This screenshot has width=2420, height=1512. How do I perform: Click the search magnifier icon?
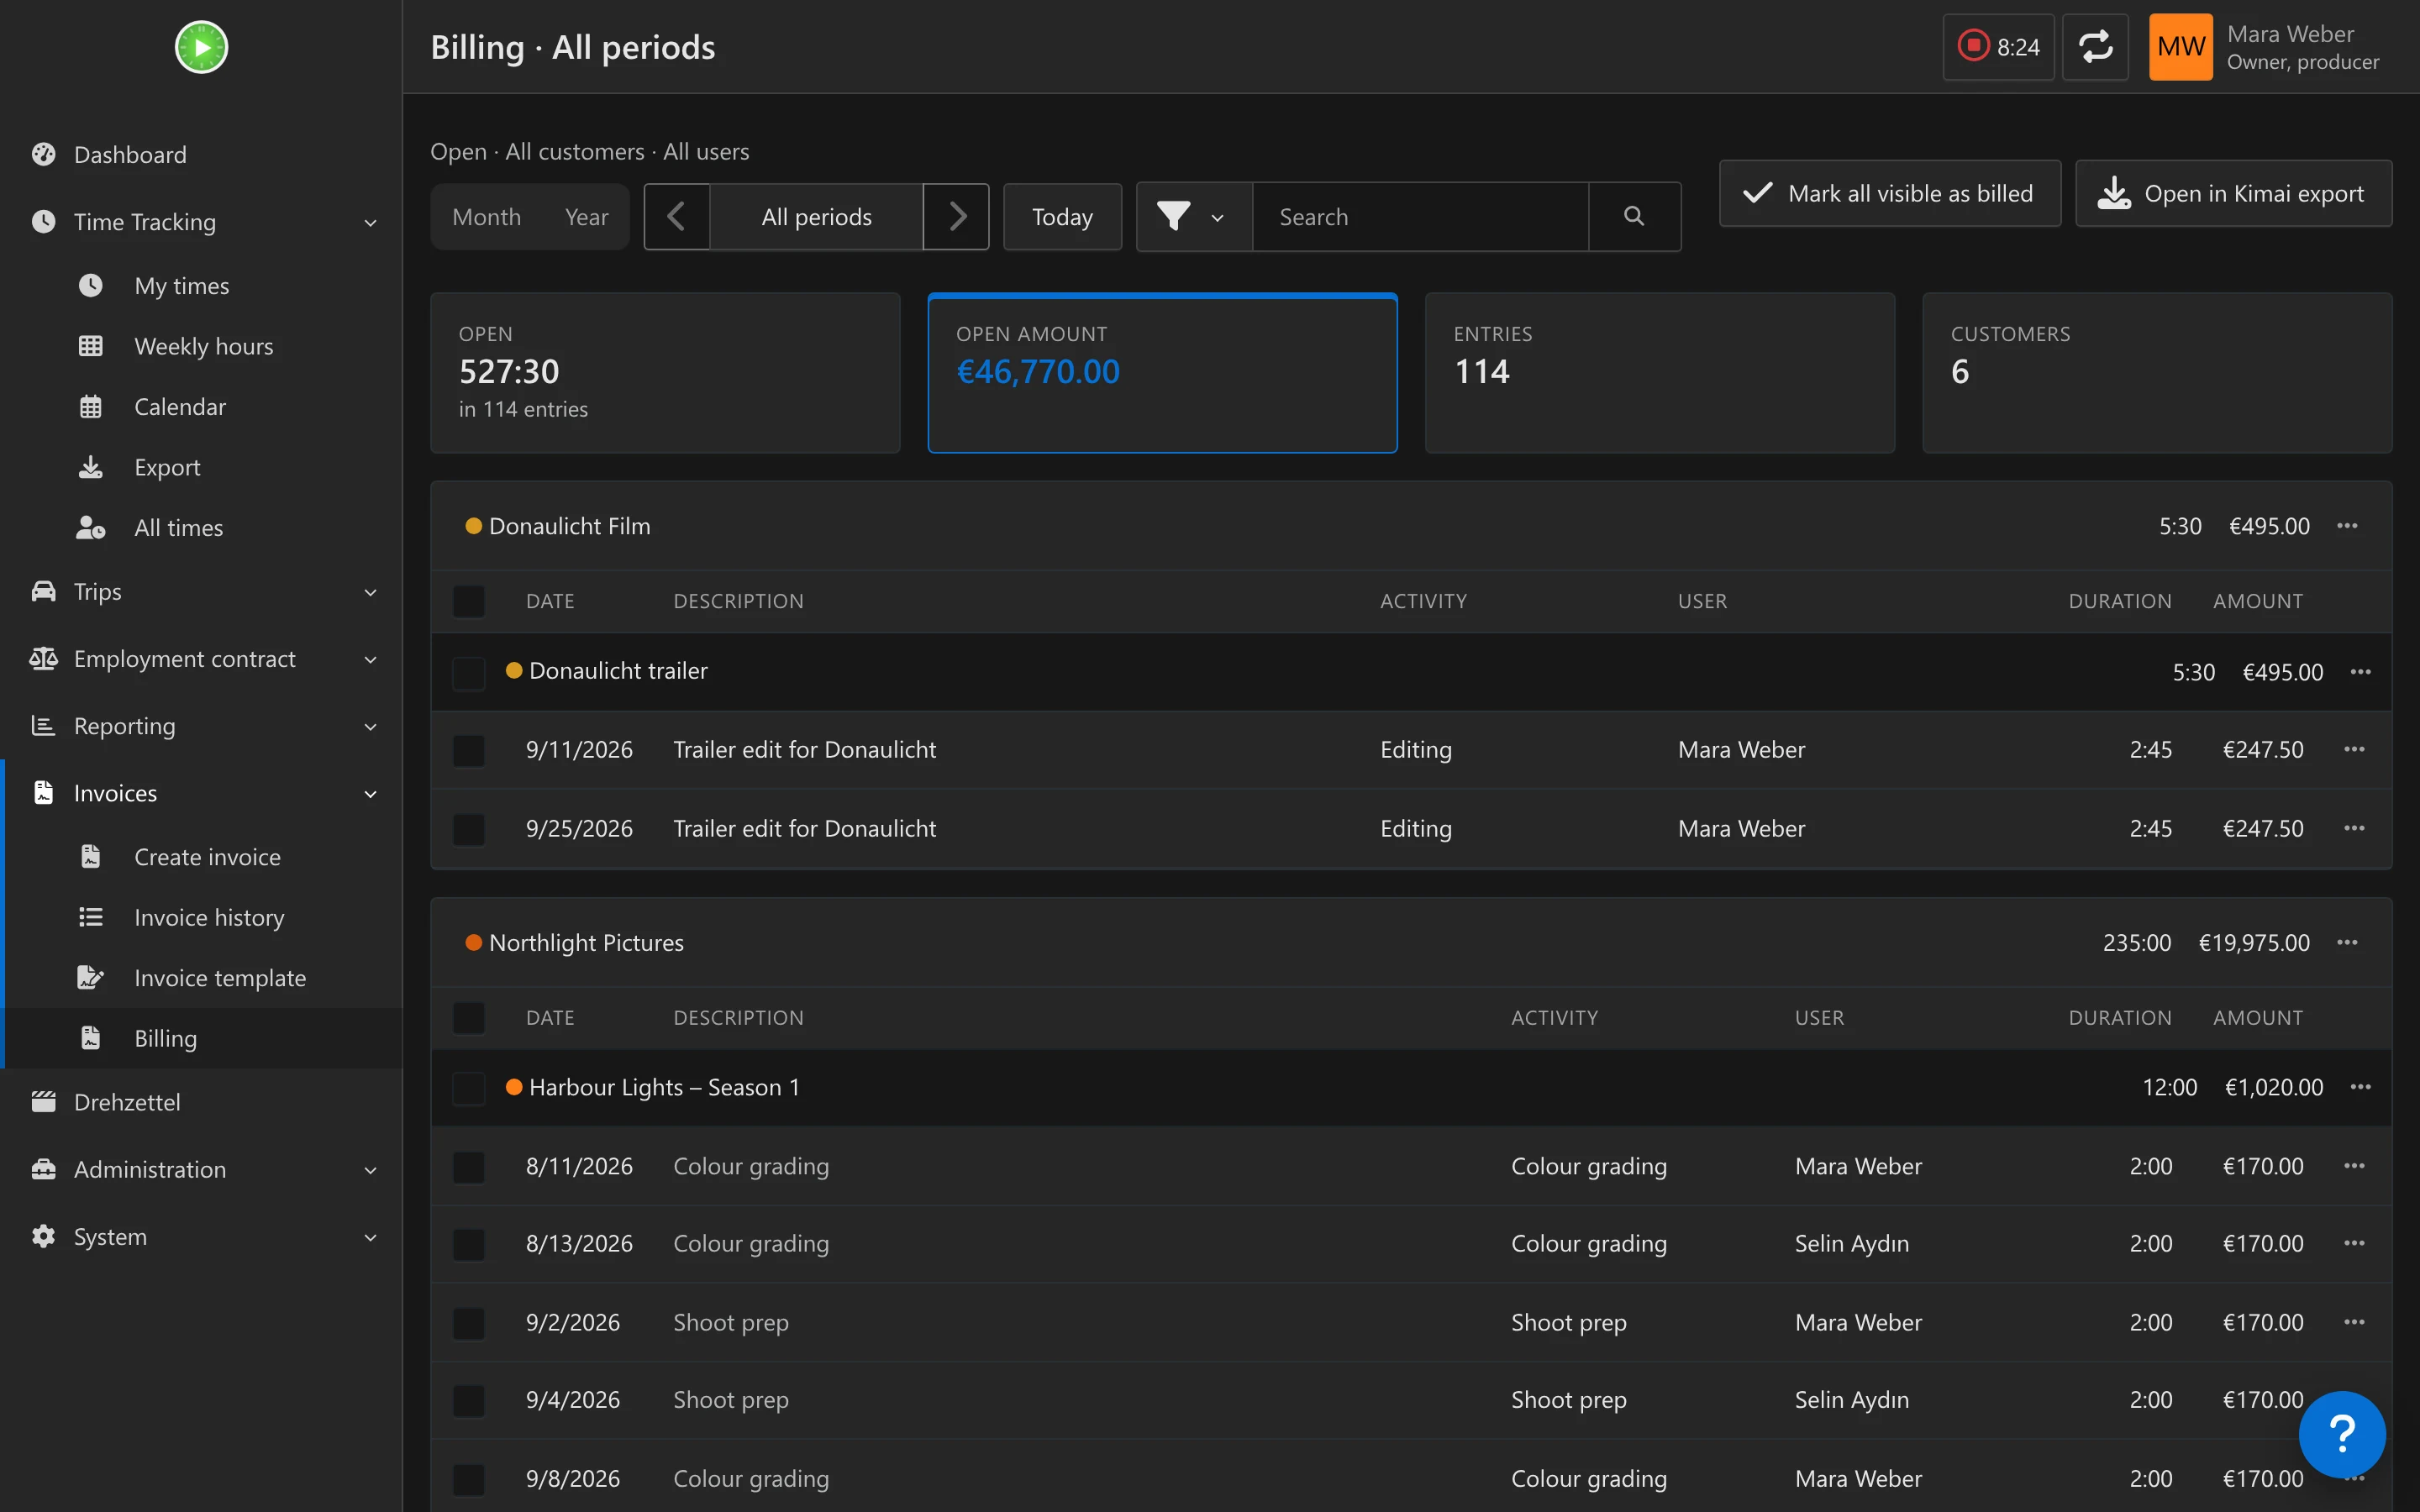(1634, 216)
